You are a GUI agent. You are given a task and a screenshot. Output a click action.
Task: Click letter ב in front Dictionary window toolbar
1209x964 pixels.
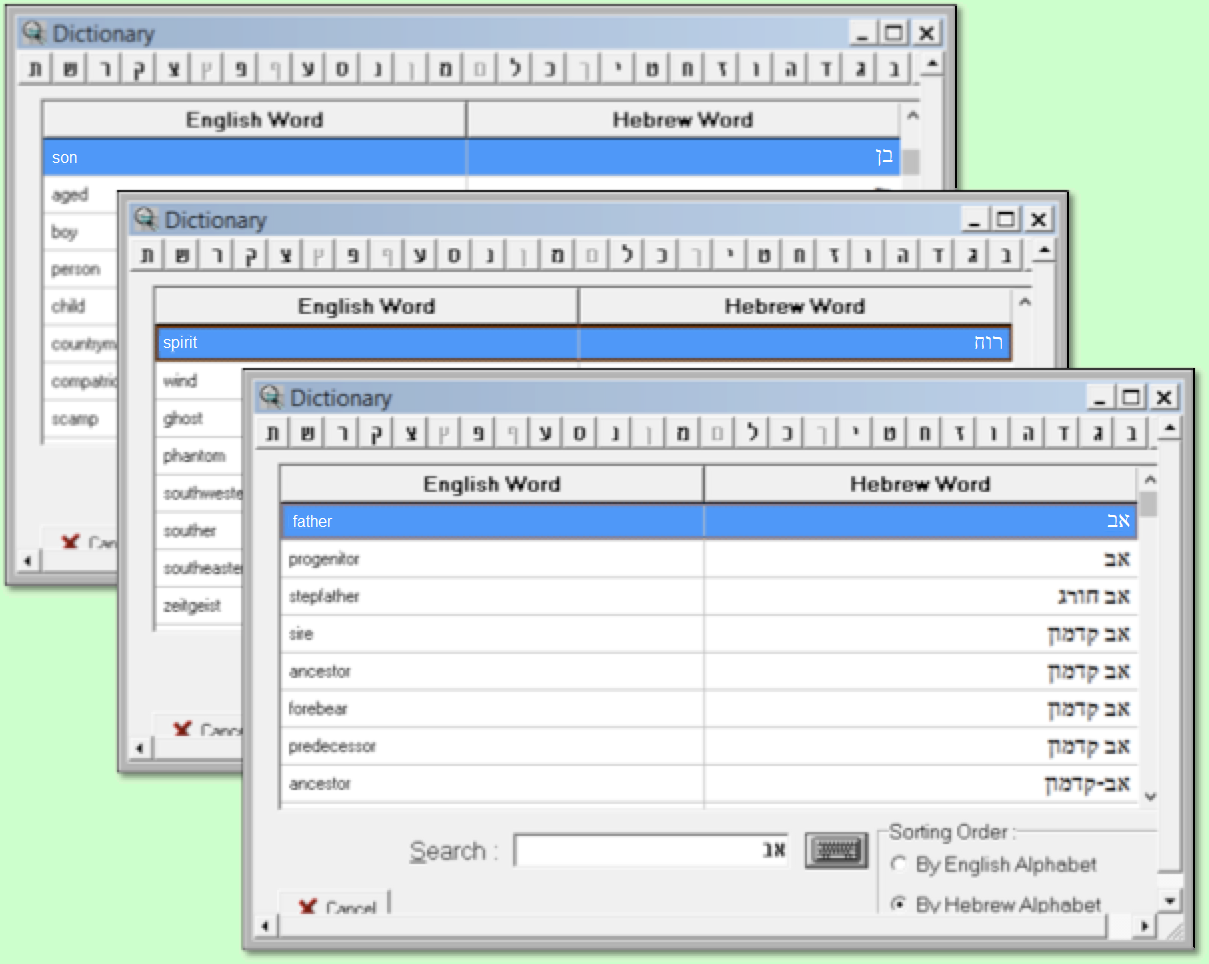coord(1130,433)
